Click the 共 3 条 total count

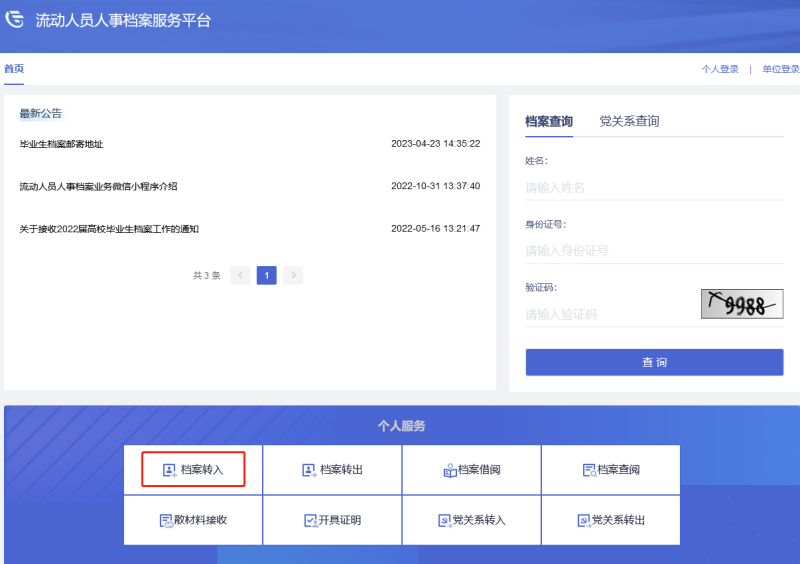click(x=207, y=276)
